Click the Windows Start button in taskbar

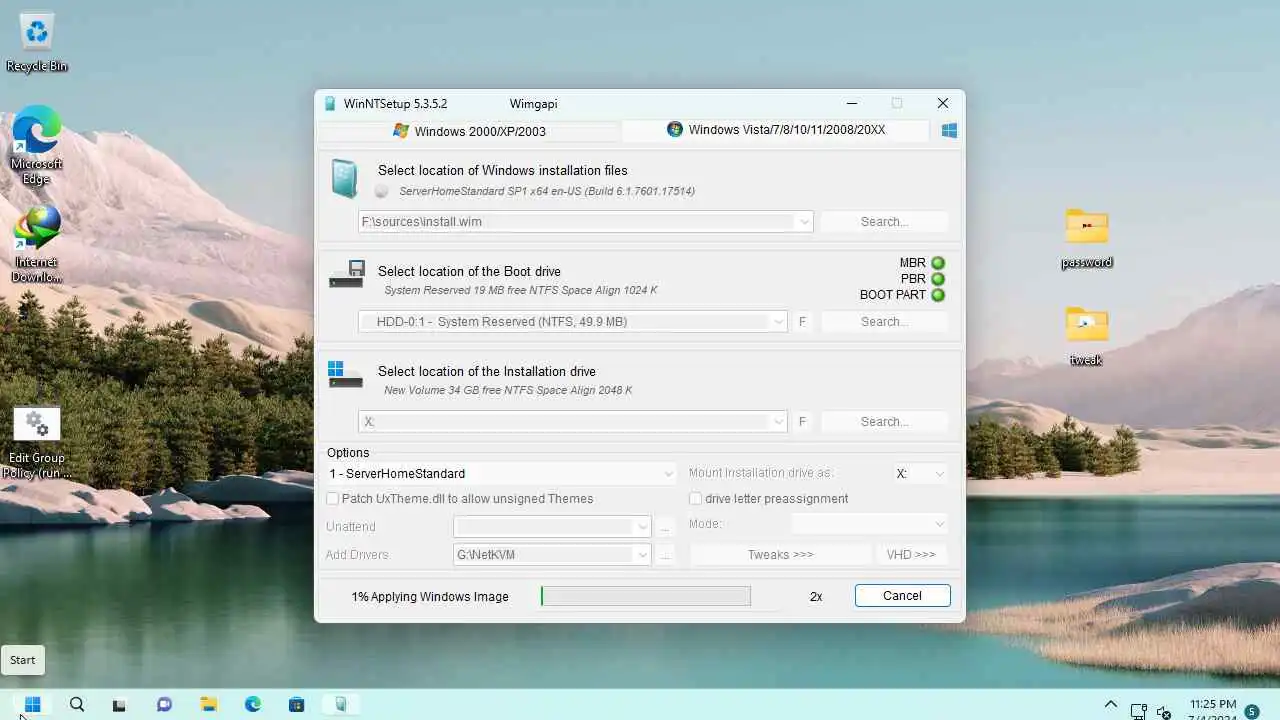pos(32,704)
